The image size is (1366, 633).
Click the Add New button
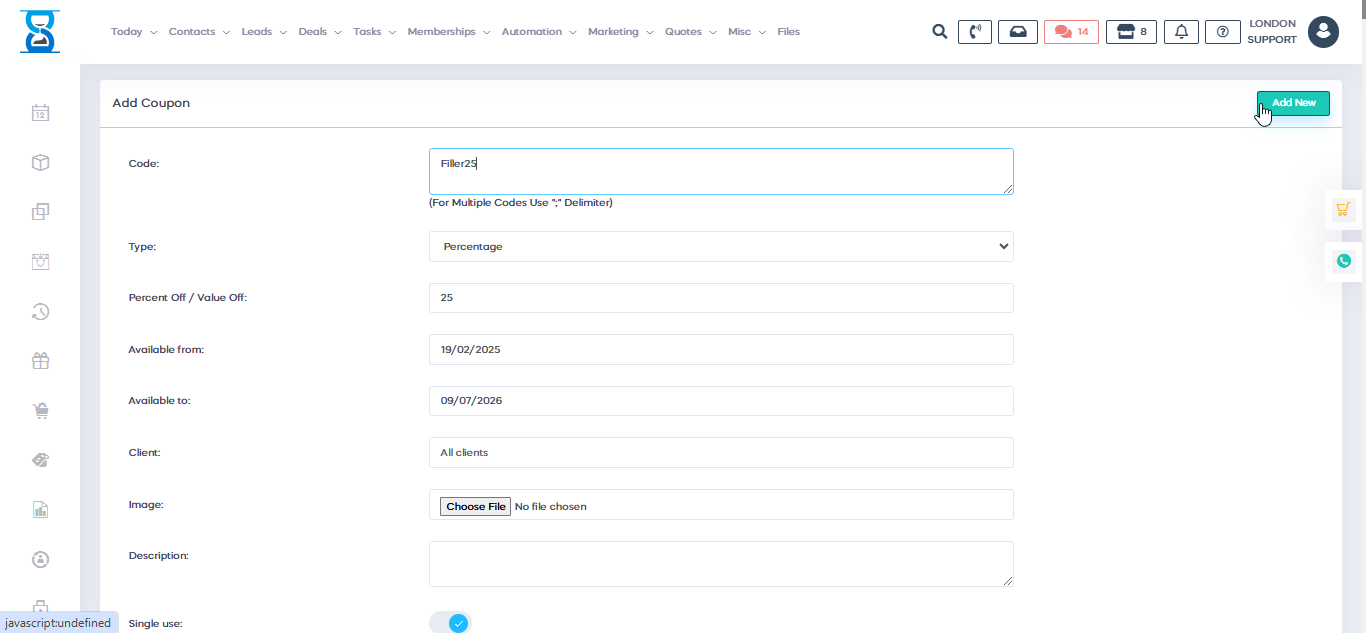click(1293, 103)
